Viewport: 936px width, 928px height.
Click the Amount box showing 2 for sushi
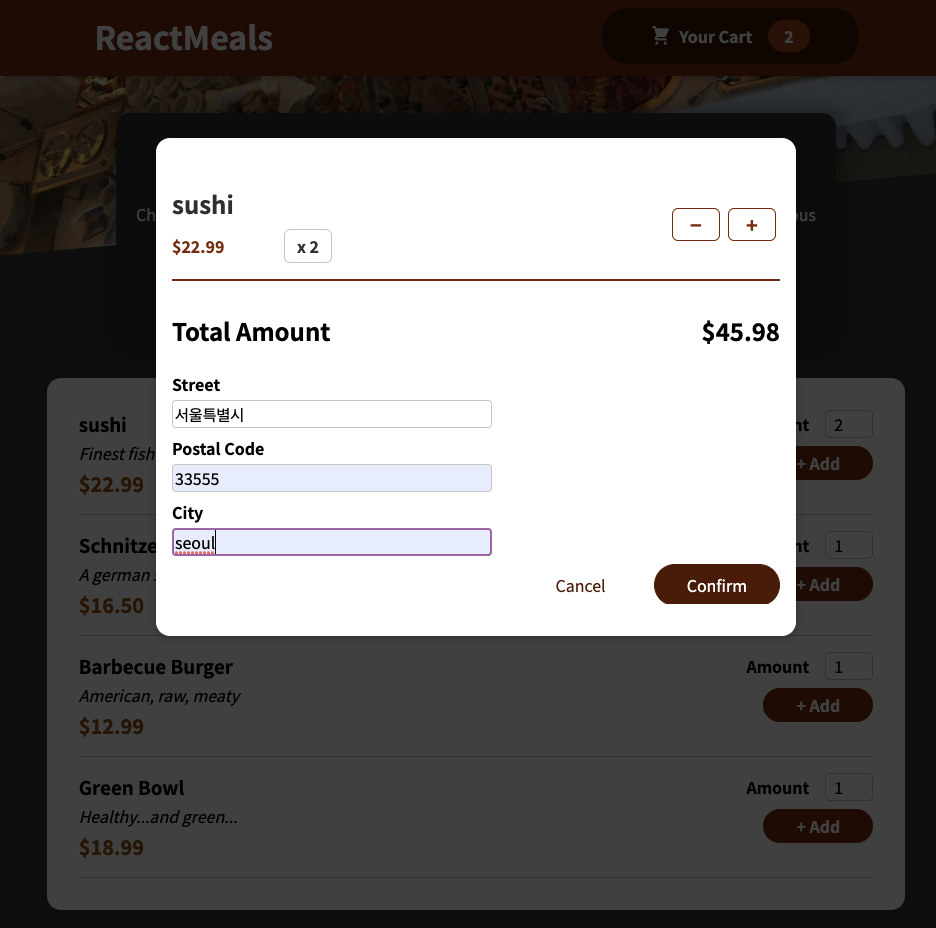coord(848,424)
